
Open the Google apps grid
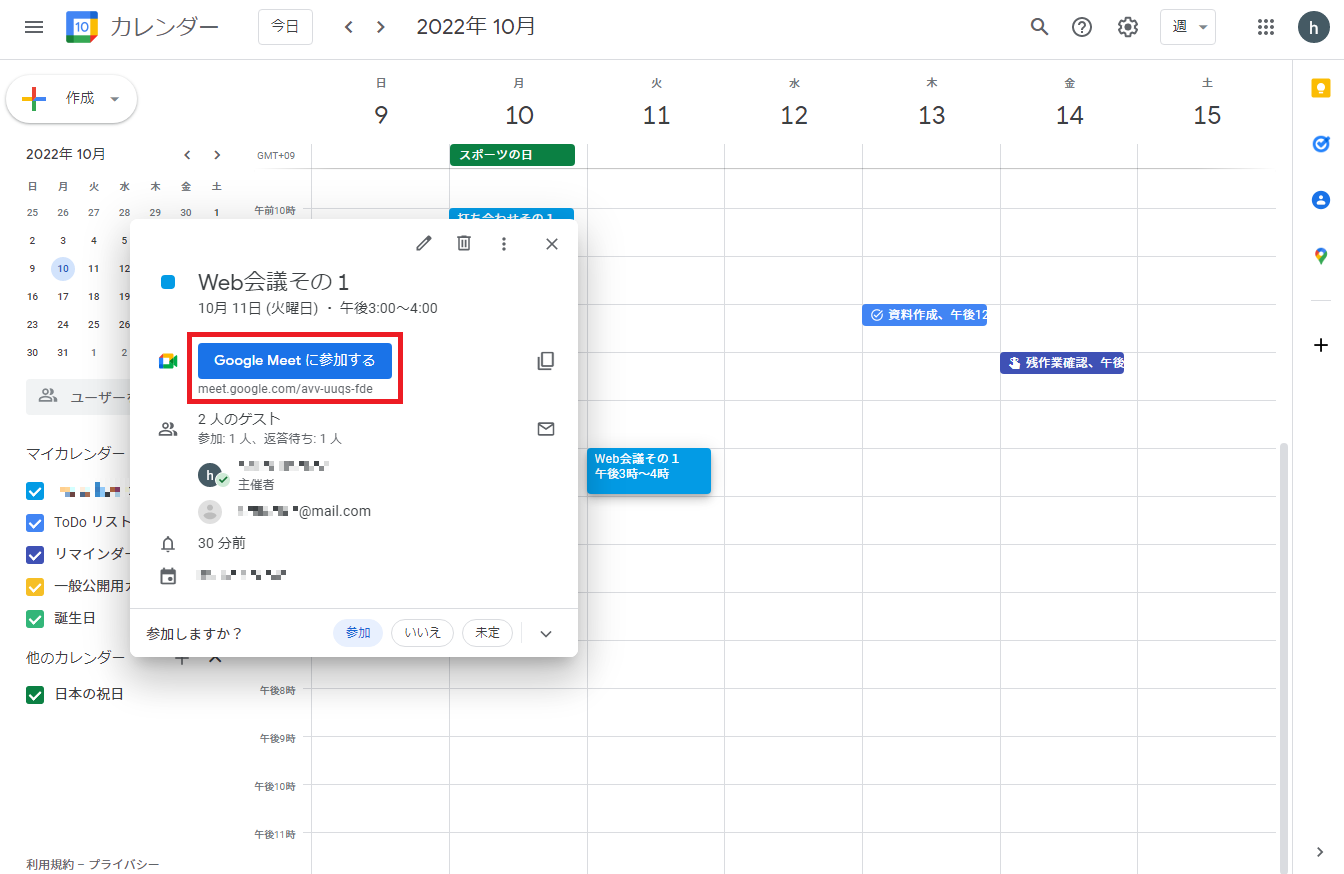click(x=1266, y=27)
